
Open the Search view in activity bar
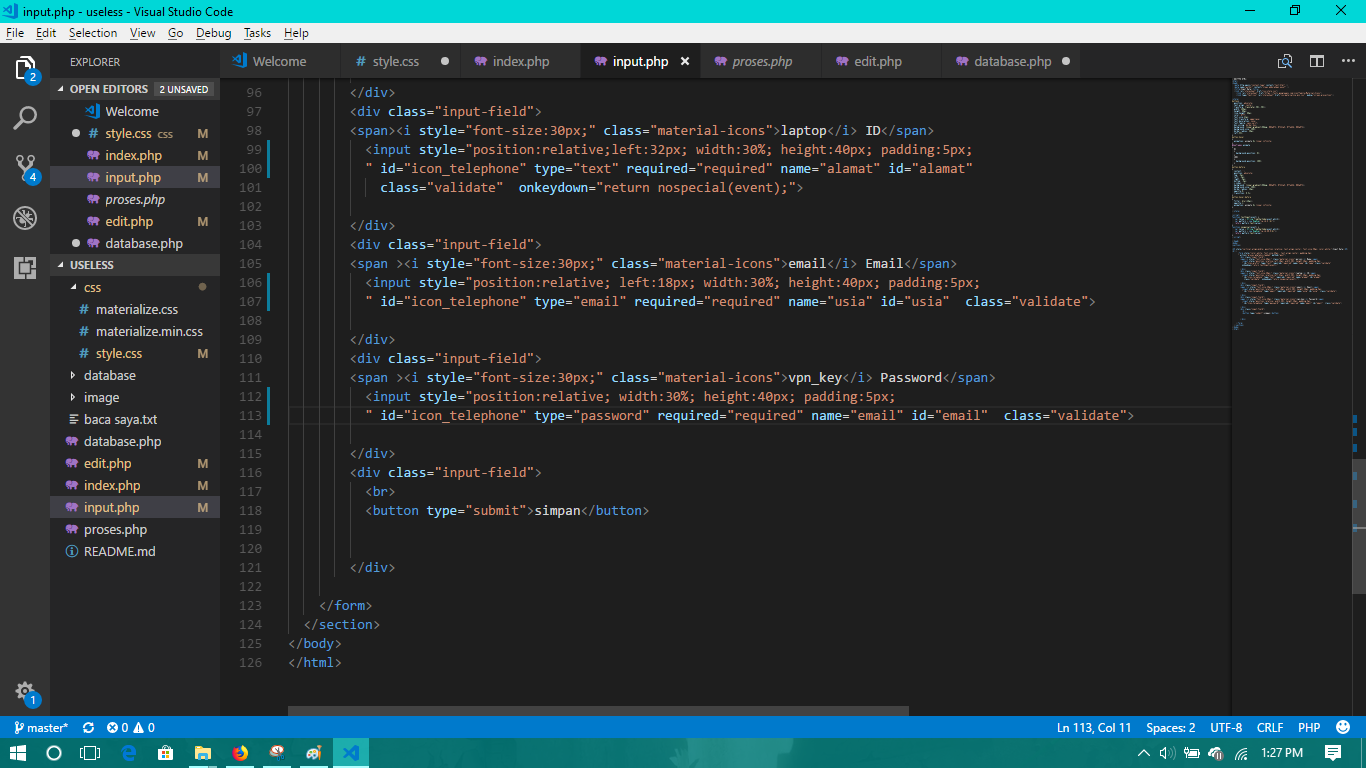coord(25,118)
